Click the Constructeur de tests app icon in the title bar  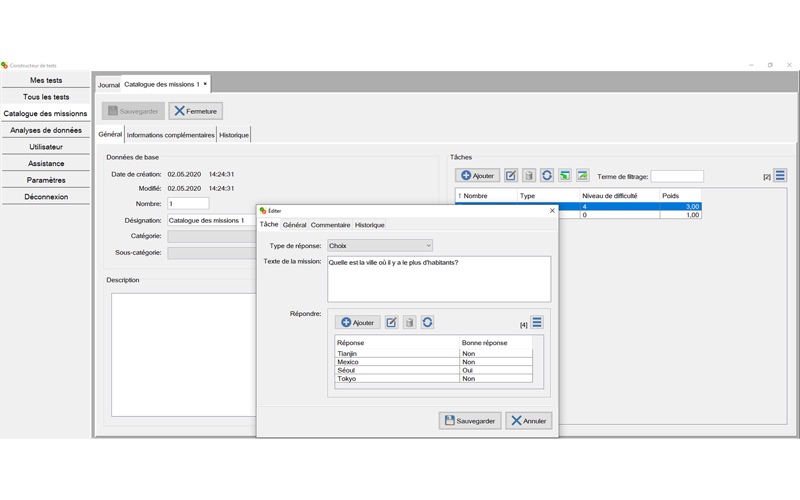pos(5,65)
